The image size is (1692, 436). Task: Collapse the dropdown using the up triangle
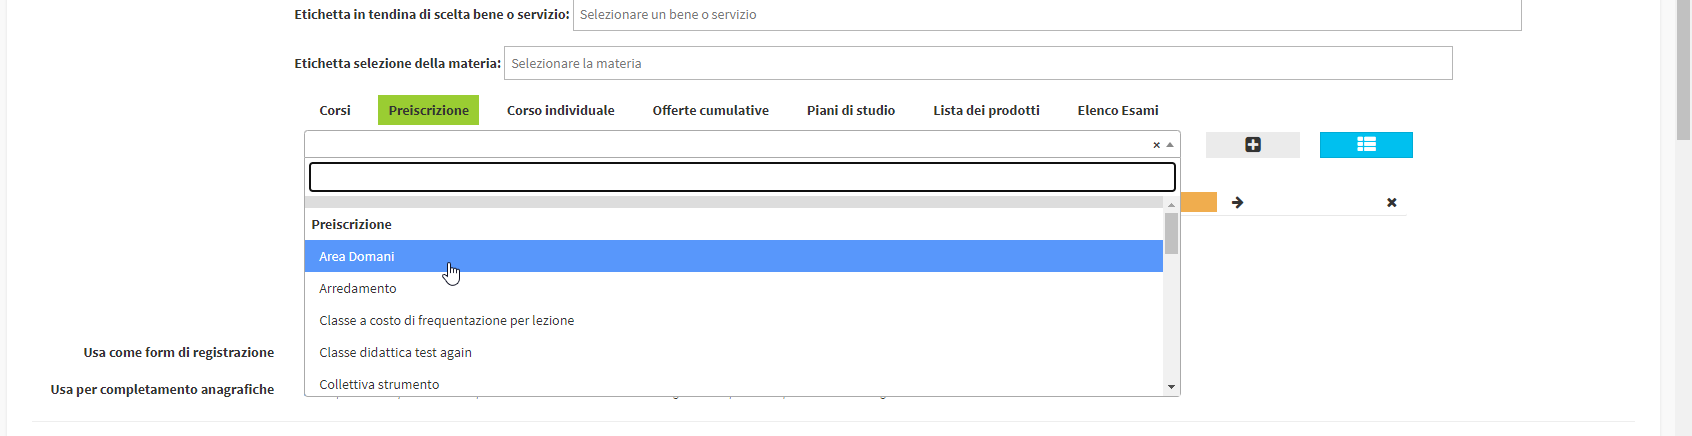coord(1170,145)
